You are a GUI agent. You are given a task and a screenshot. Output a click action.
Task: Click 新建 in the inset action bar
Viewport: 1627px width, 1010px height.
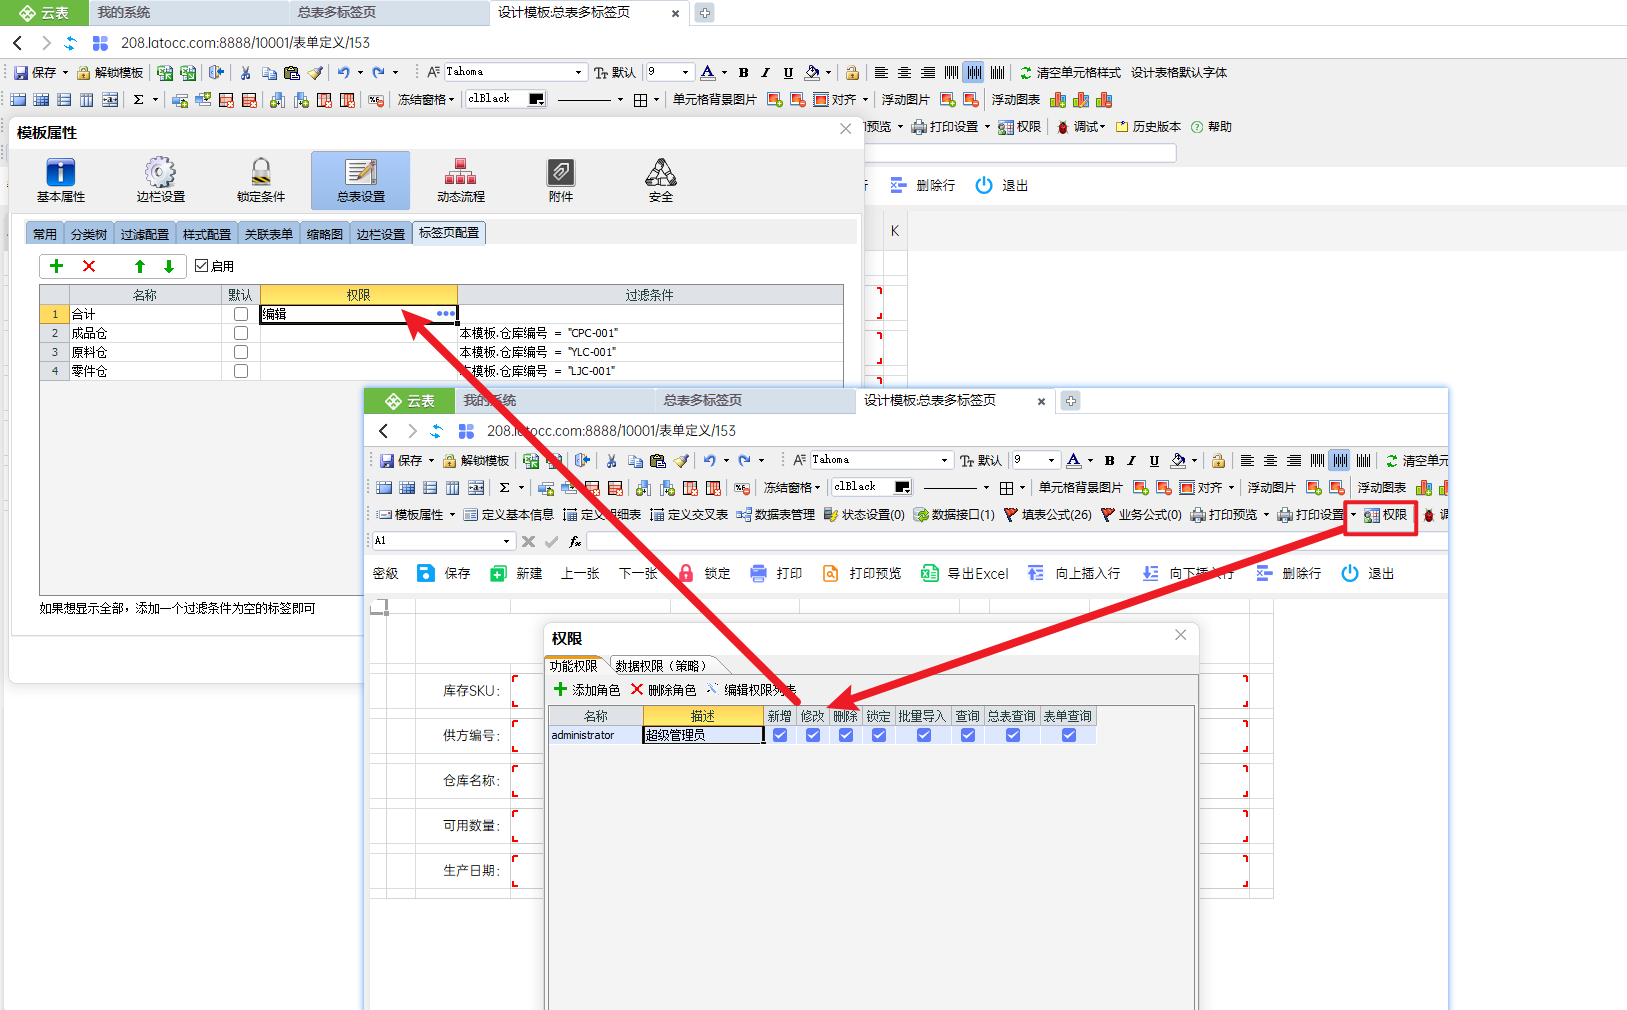(x=516, y=573)
